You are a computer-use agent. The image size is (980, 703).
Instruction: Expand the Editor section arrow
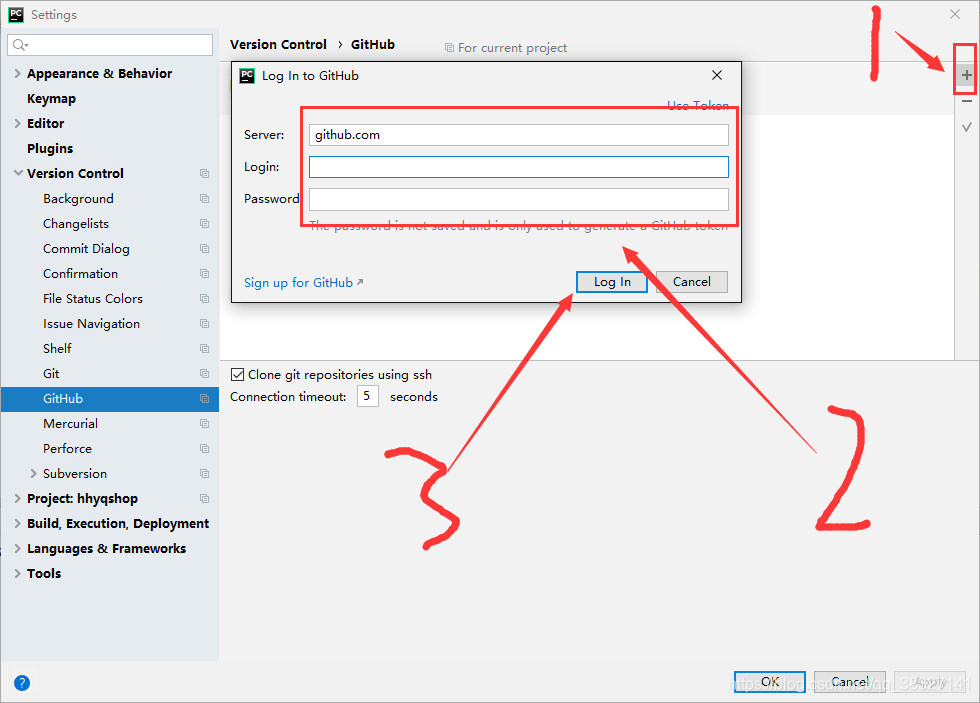[x=18, y=124]
